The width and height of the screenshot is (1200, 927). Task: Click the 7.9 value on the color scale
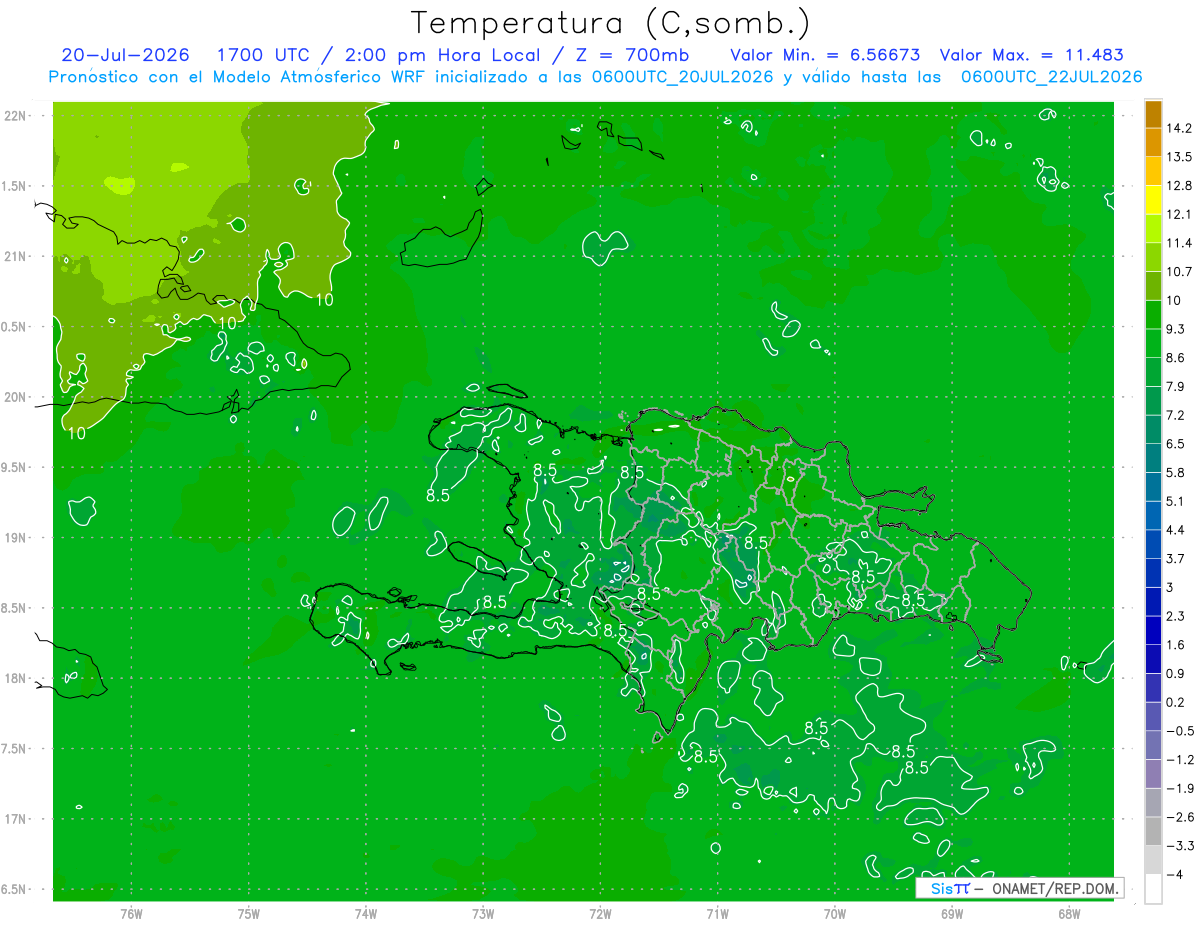pyautogui.click(x=1176, y=387)
